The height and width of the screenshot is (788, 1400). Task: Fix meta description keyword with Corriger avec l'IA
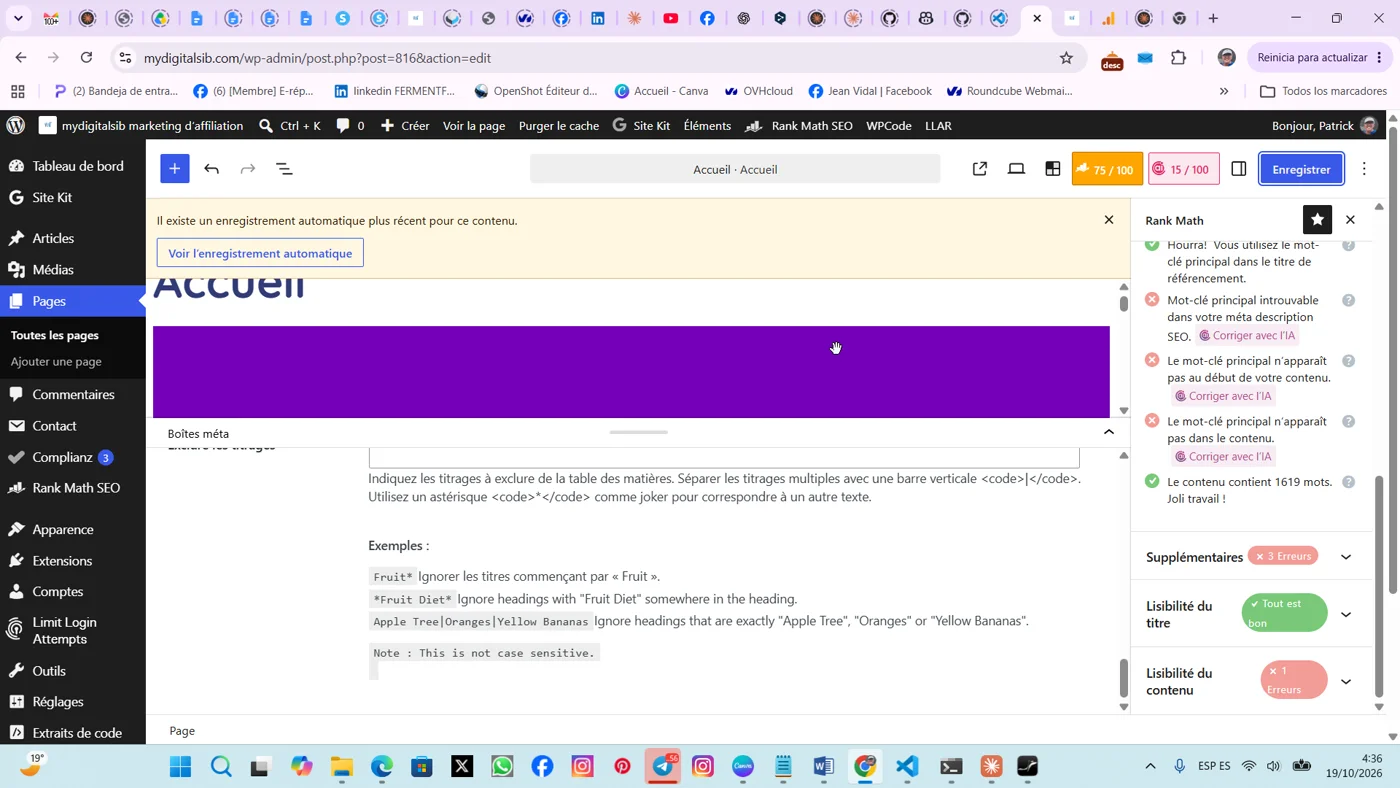pyautogui.click(x=1247, y=336)
